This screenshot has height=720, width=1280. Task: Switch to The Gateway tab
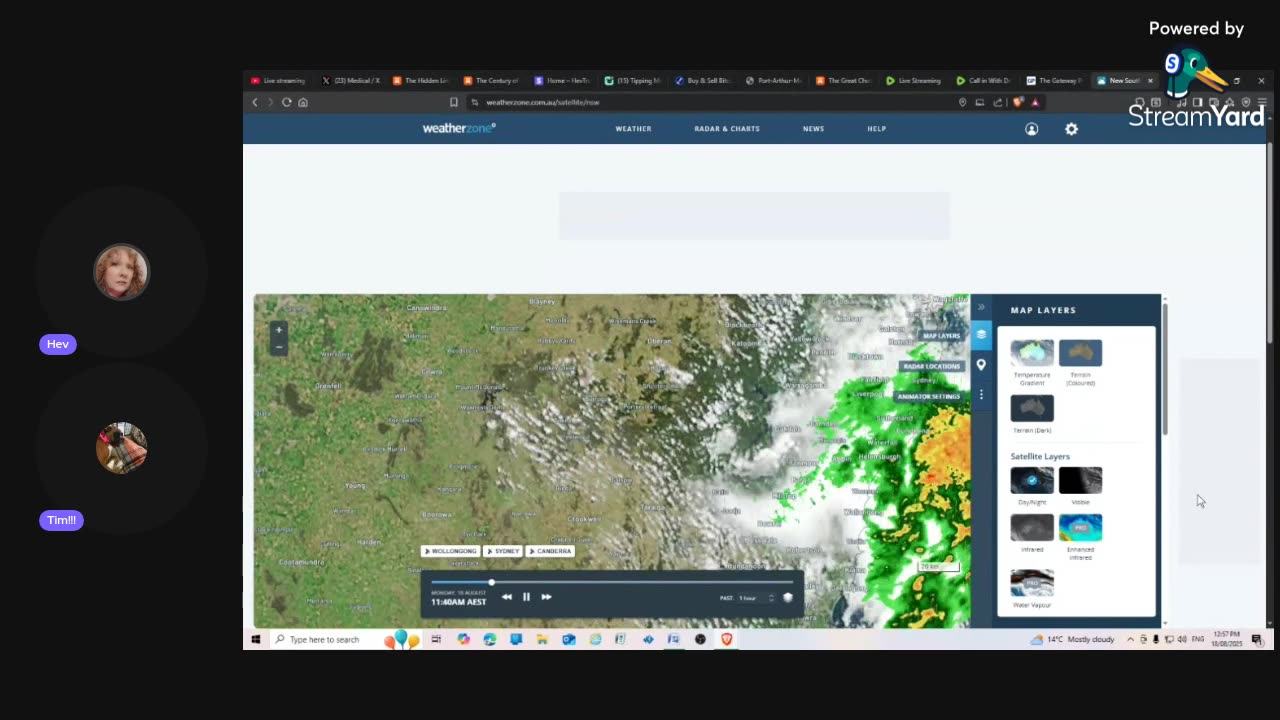tap(1055, 80)
